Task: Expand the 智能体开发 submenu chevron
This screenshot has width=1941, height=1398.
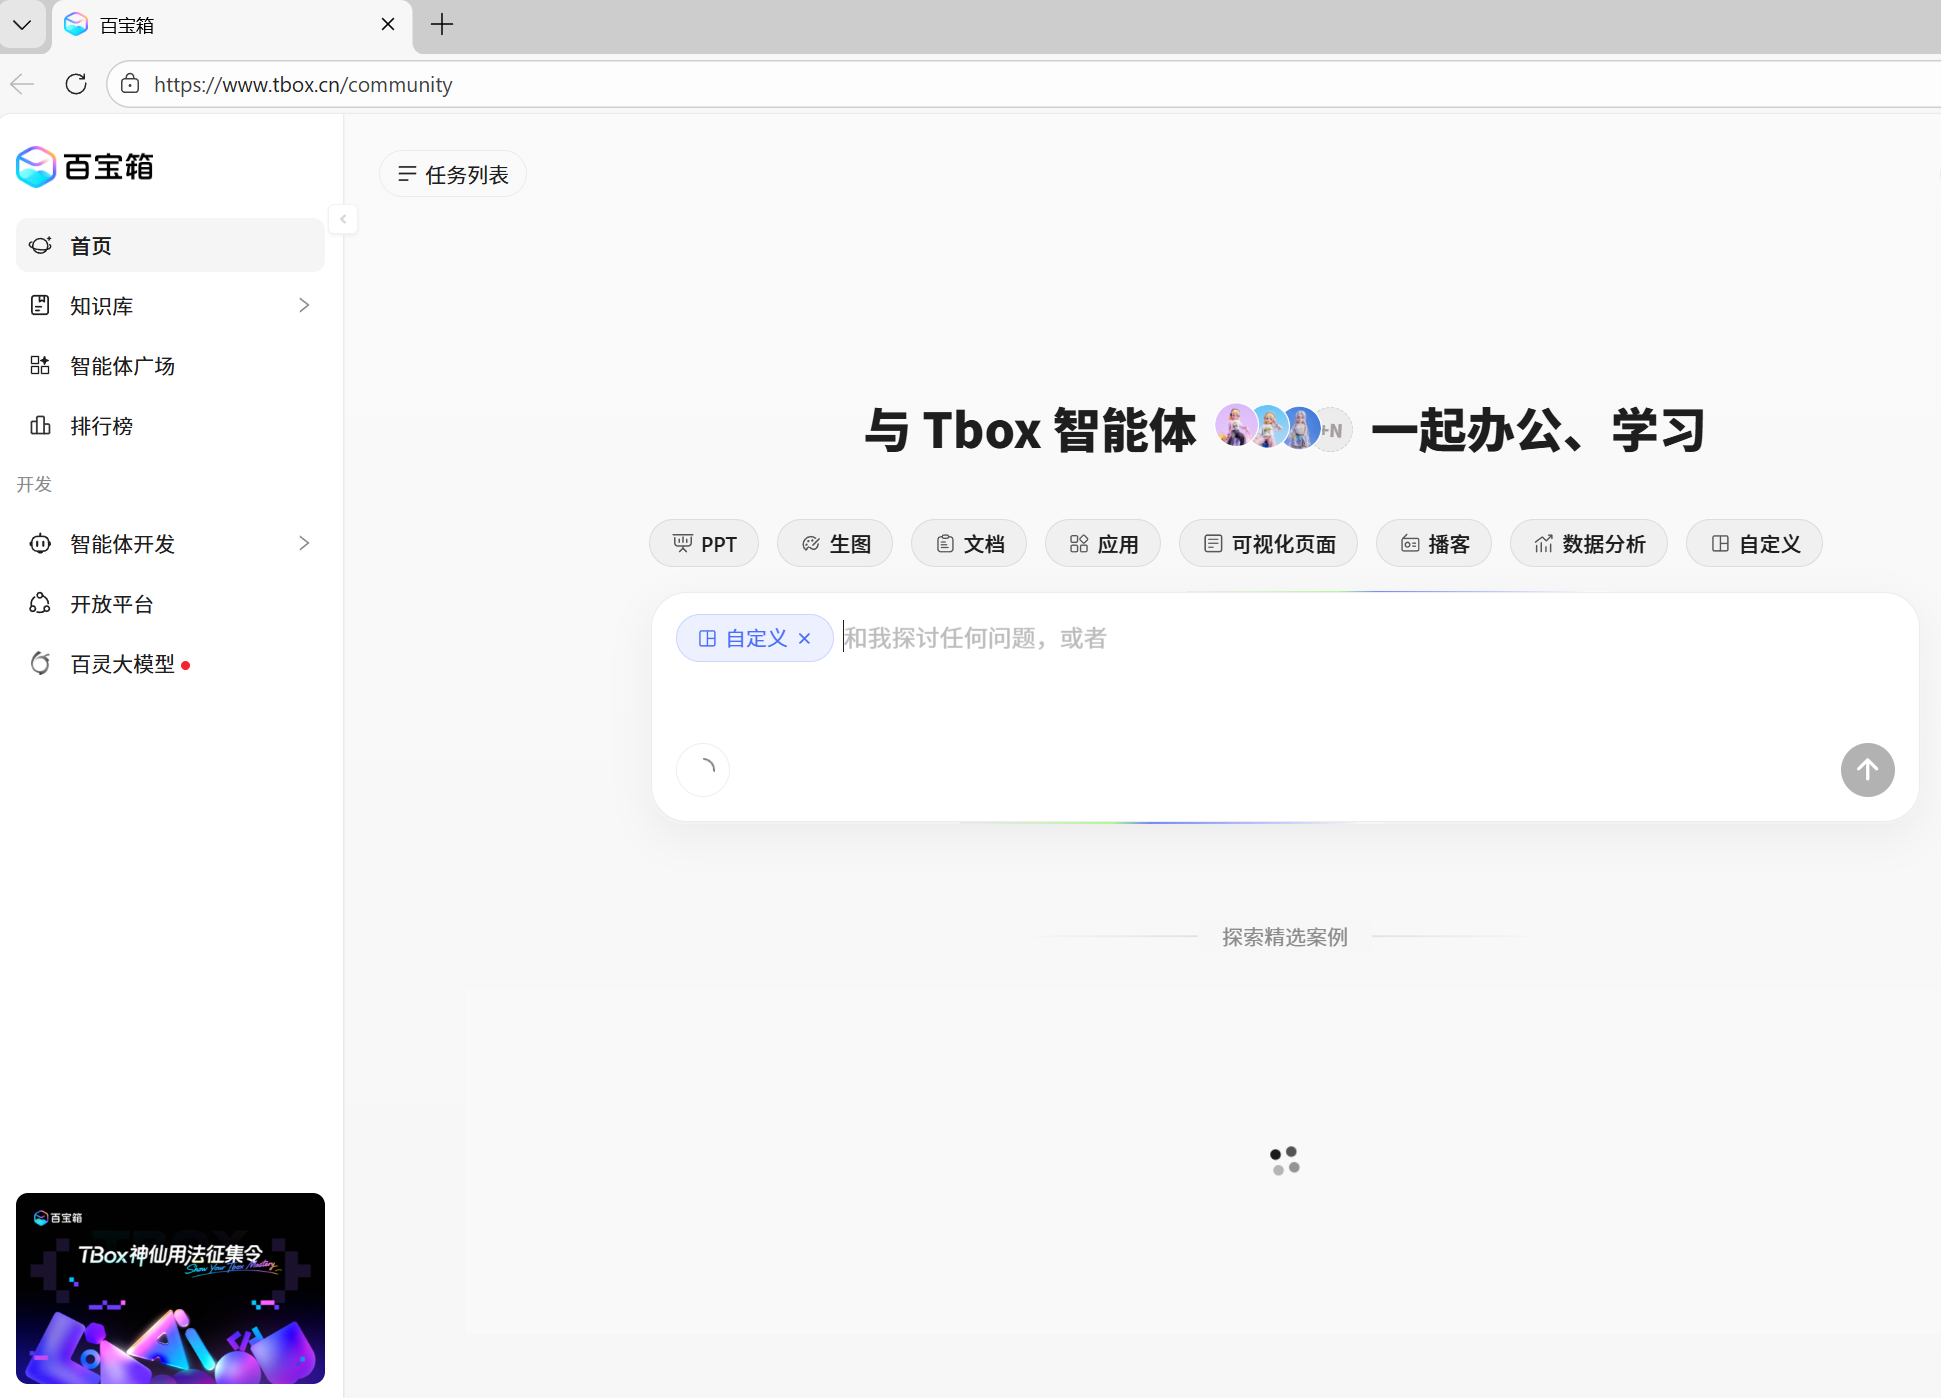Action: coord(304,543)
